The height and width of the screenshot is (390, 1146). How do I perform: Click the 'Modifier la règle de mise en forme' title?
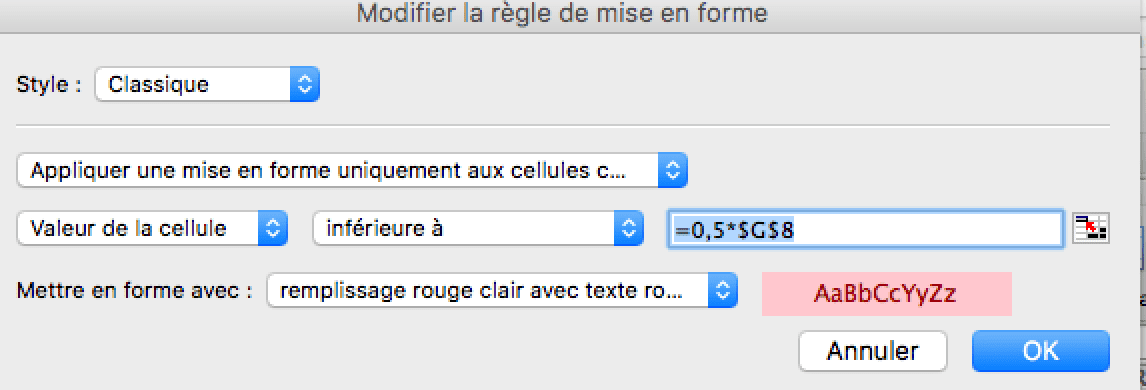[x=561, y=13]
